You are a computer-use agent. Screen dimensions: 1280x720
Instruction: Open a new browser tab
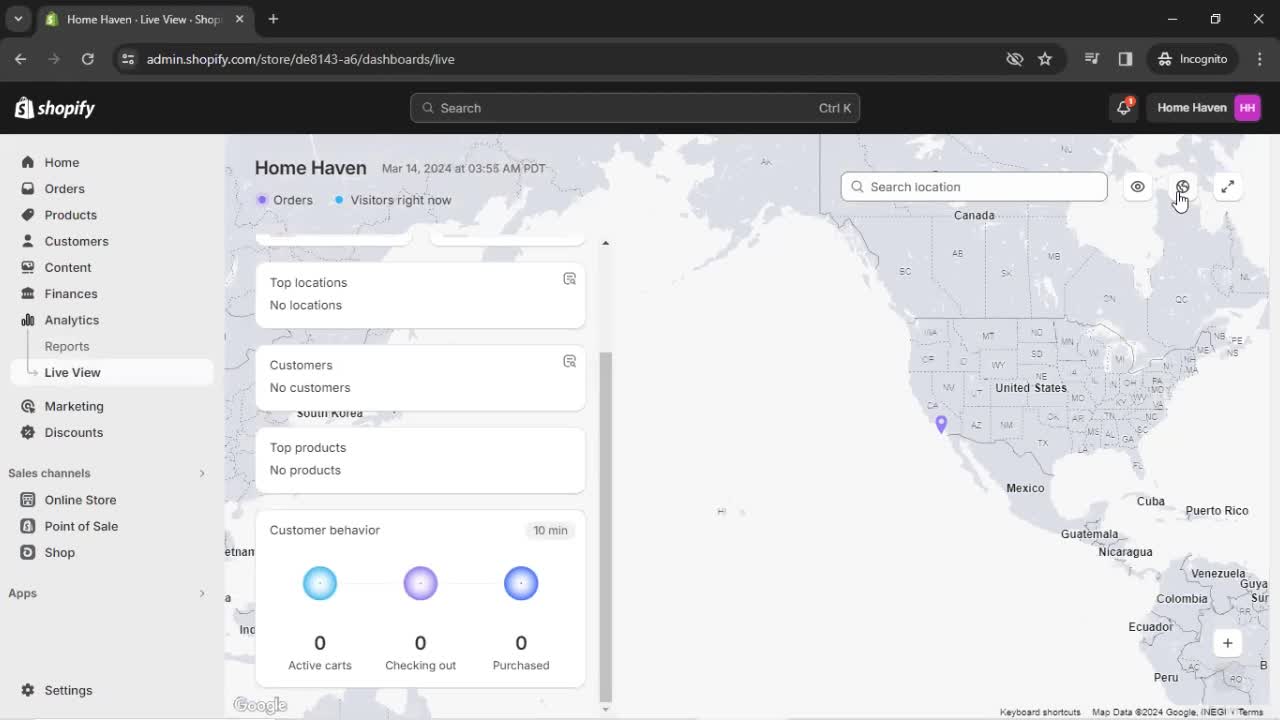click(x=273, y=19)
